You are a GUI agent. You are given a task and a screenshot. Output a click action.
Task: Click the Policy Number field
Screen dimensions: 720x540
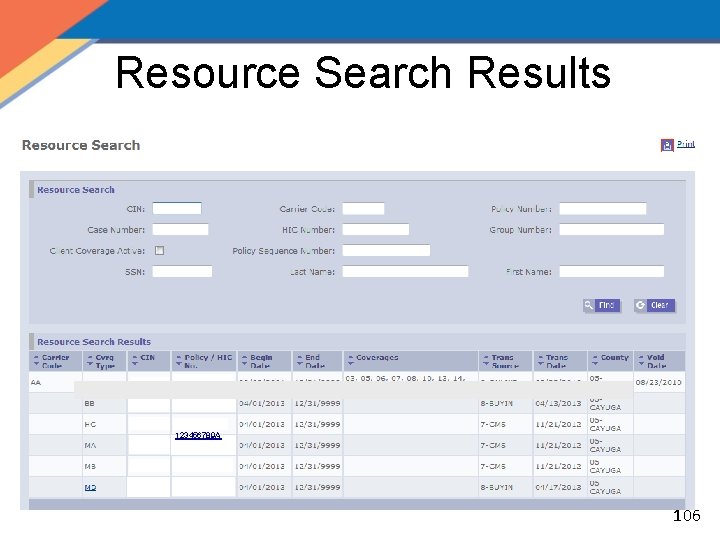pos(602,208)
